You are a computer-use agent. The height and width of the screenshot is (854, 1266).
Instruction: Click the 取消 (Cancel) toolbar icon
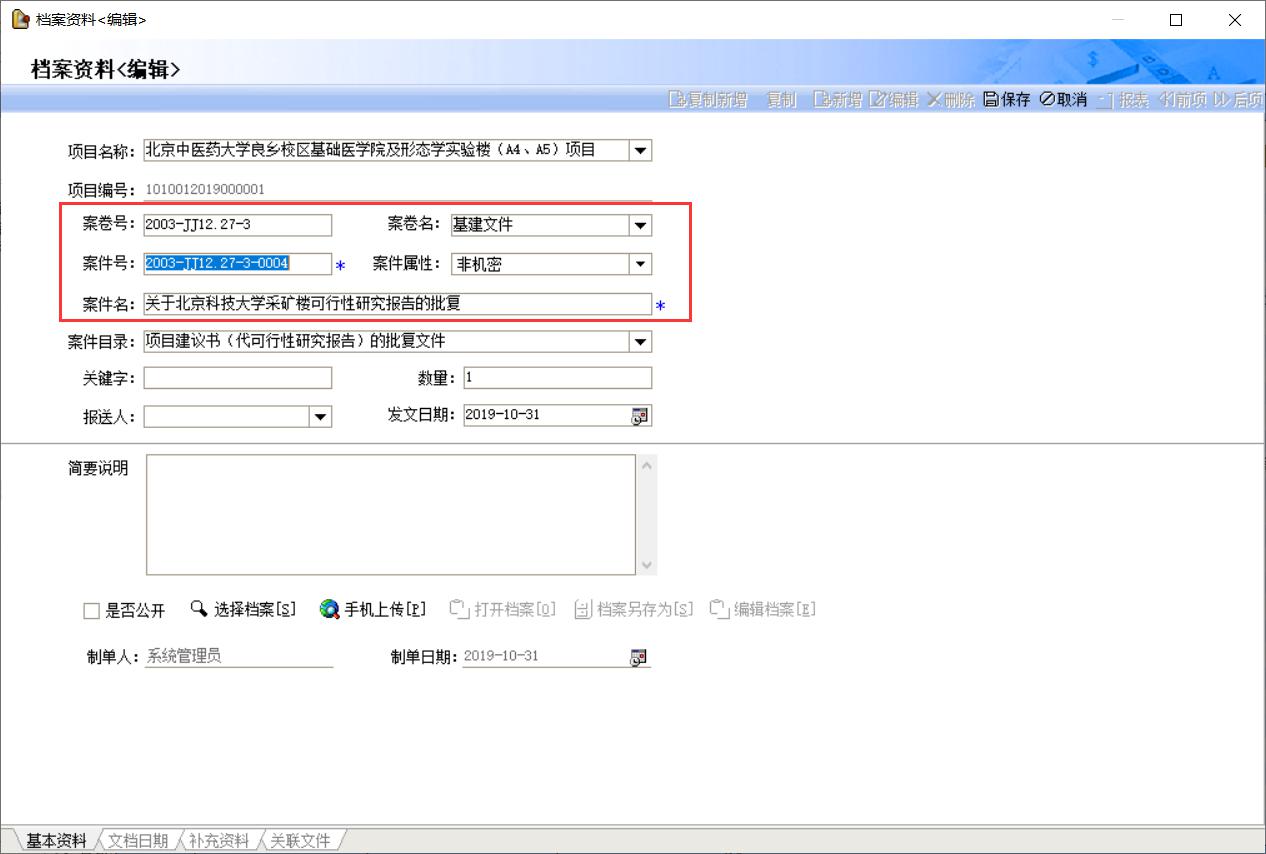click(1047, 100)
